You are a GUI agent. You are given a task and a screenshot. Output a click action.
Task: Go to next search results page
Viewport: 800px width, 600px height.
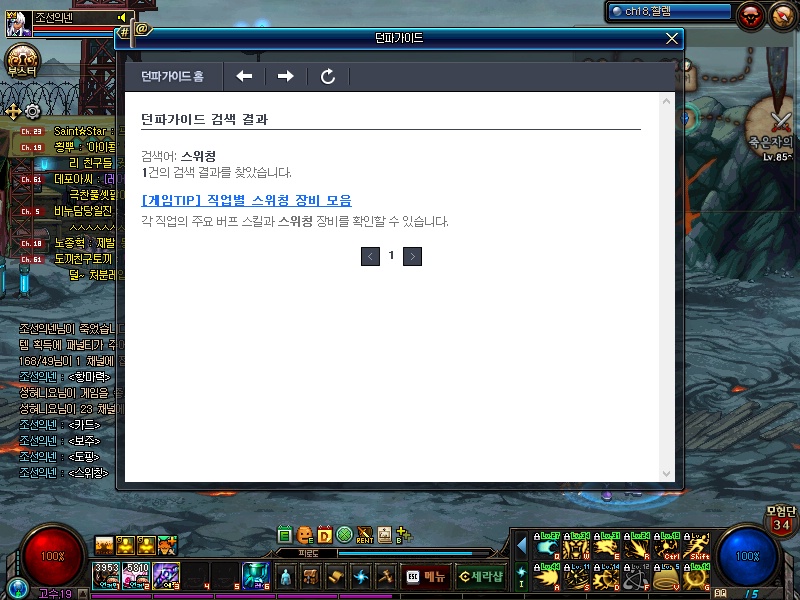click(412, 256)
